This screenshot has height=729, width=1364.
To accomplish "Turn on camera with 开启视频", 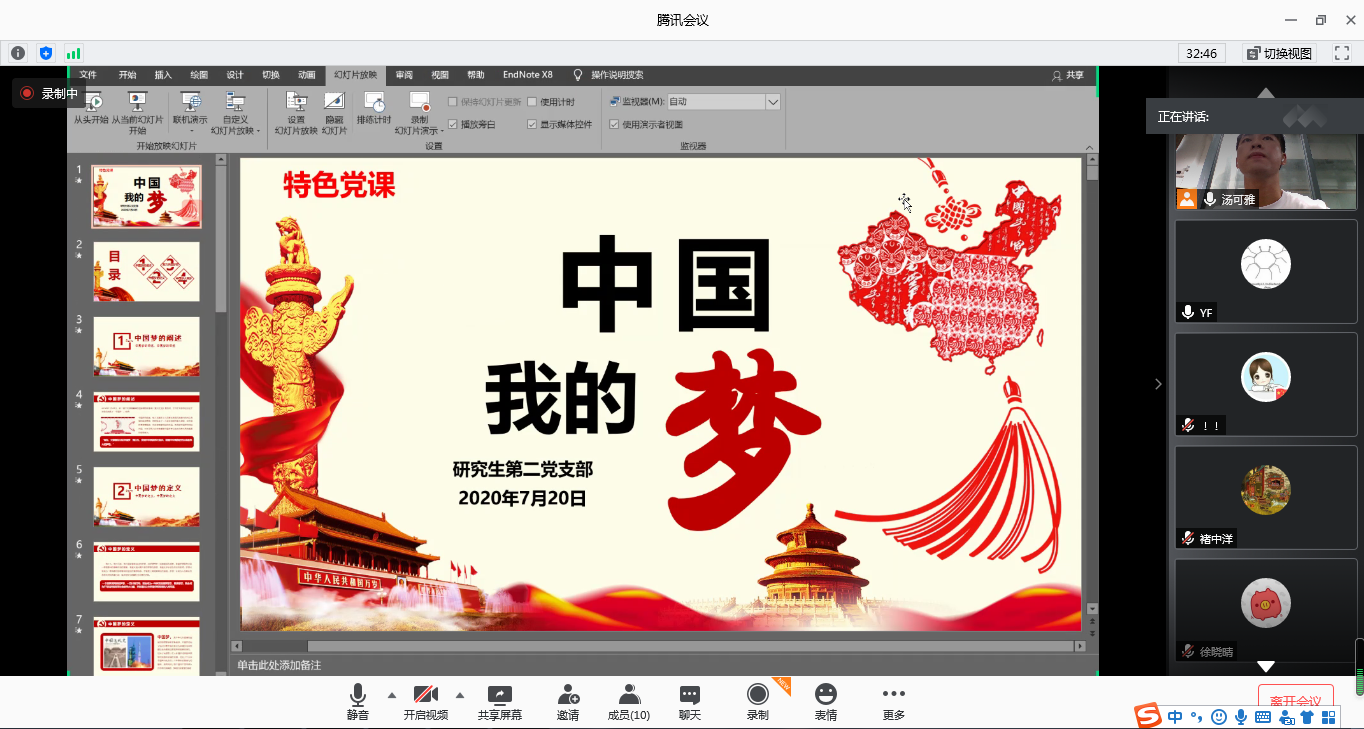I will coord(426,695).
